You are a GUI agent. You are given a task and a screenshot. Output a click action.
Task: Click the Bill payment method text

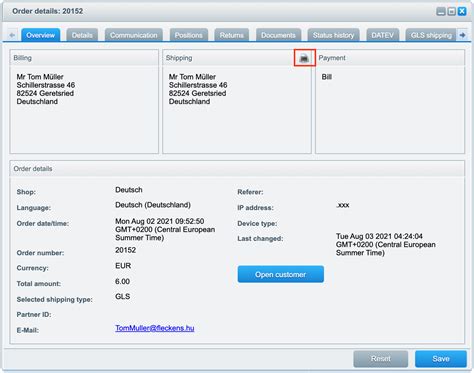coord(327,77)
